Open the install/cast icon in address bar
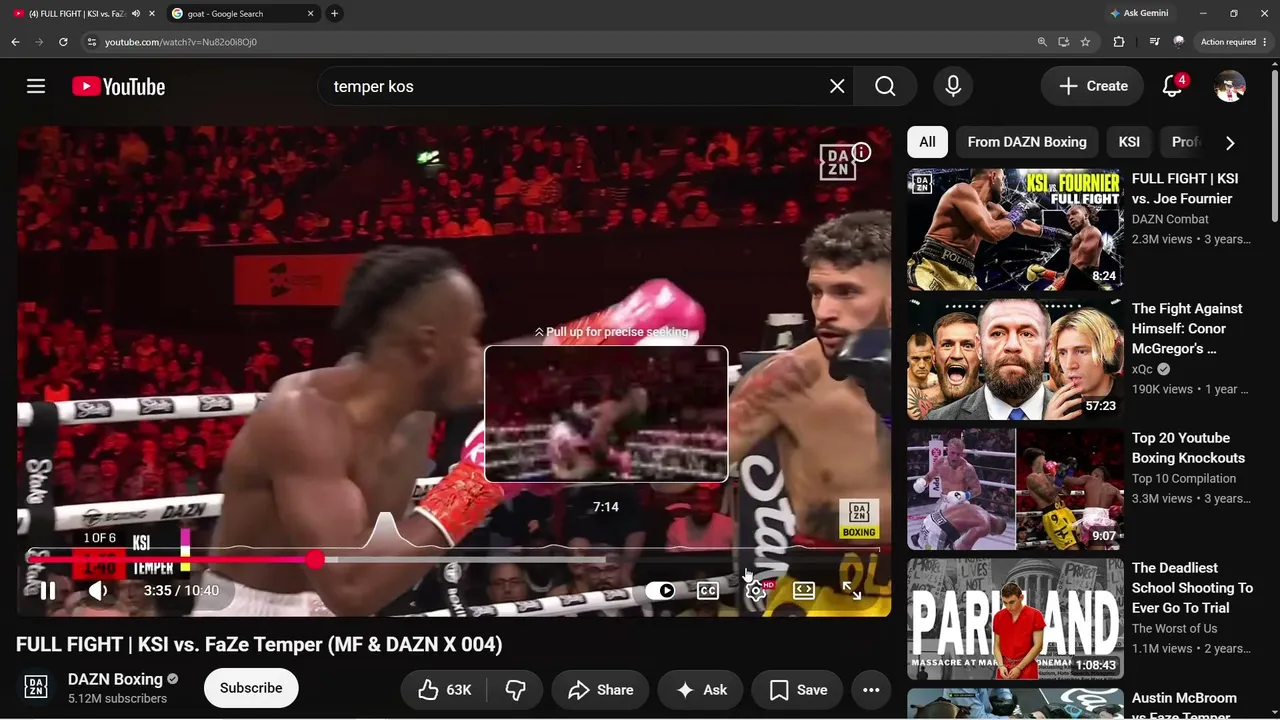Image resolution: width=1280 pixels, height=720 pixels. point(1064,42)
